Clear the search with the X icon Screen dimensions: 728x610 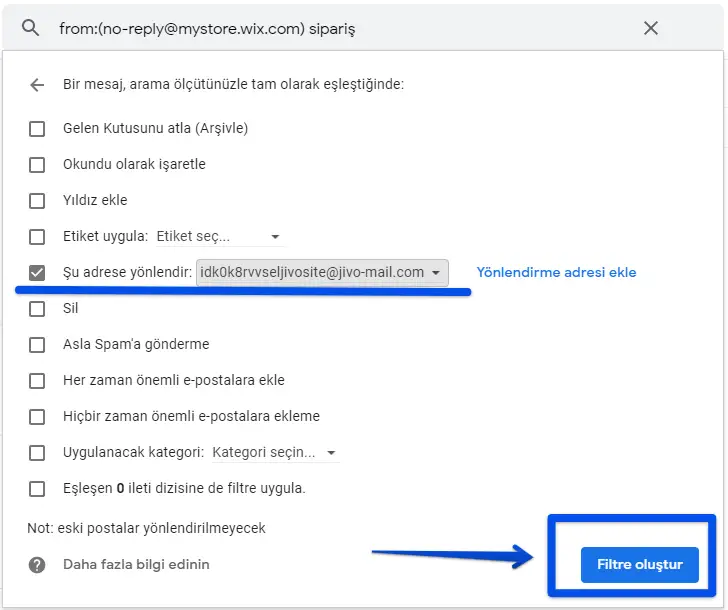[651, 28]
